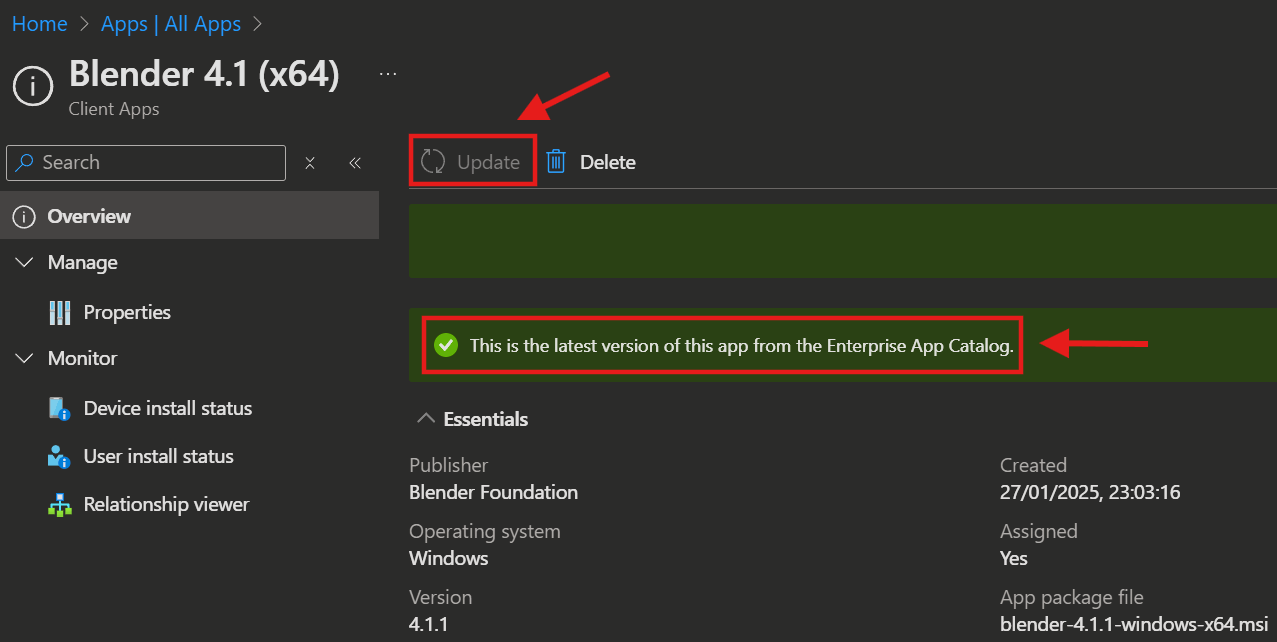Open User install status
Image resolution: width=1277 pixels, height=642 pixels.
(159, 456)
